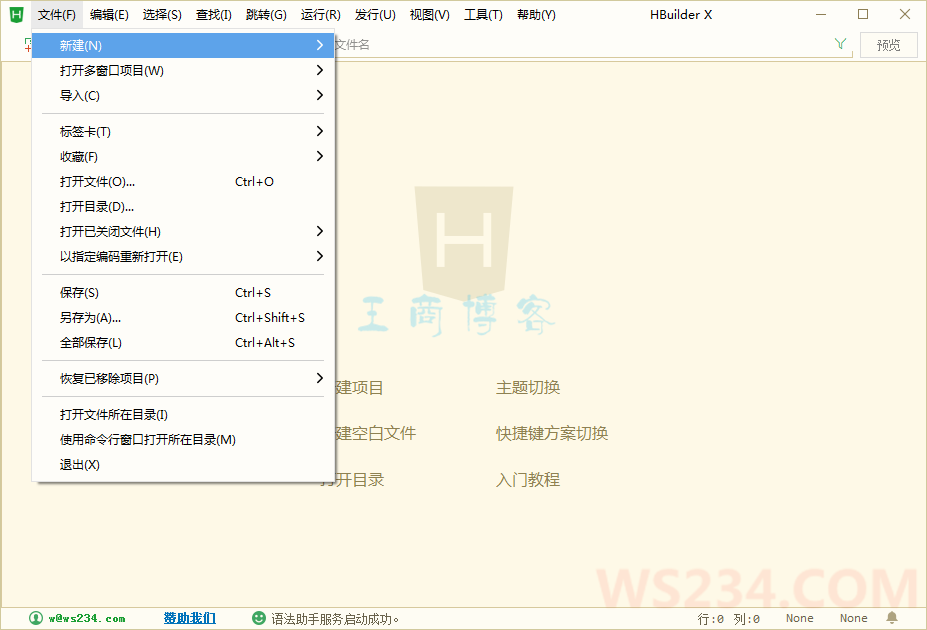Click the None indicator beside the bell
The image size is (927, 630).
(854, 618)
